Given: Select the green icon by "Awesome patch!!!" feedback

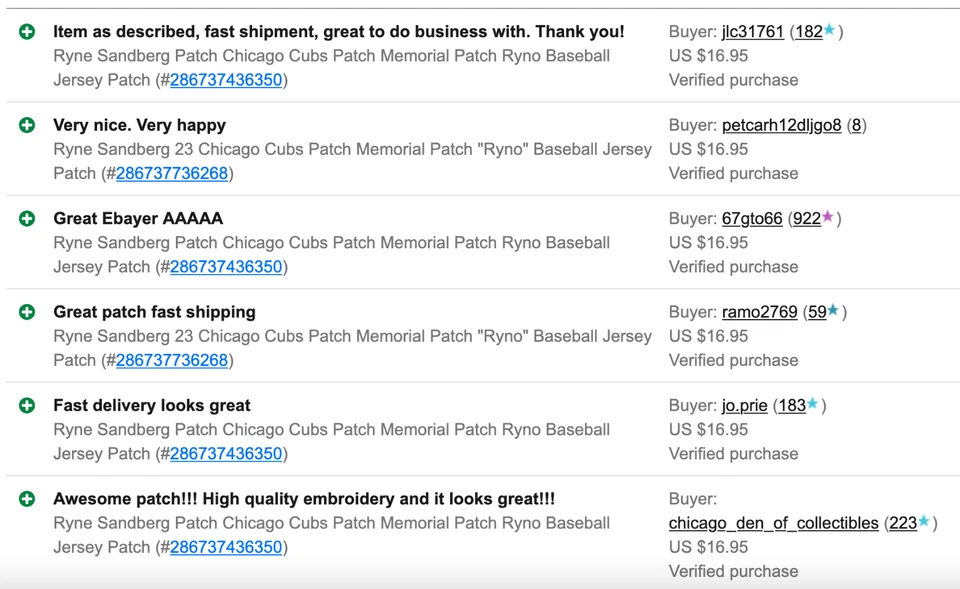Looking at the screenshot, I should (27, 499).
